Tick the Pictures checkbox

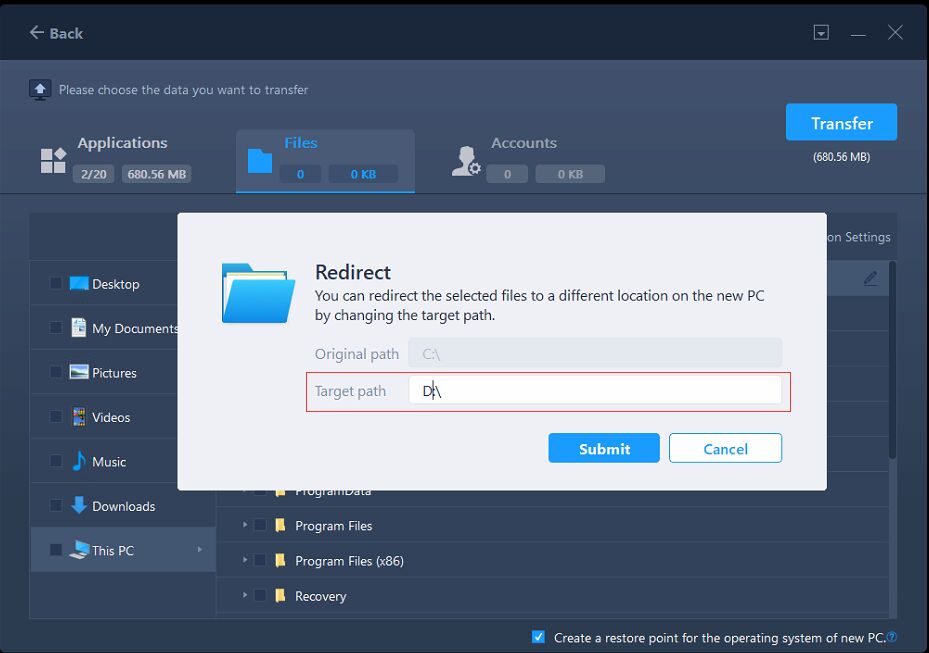pos(55,372)
